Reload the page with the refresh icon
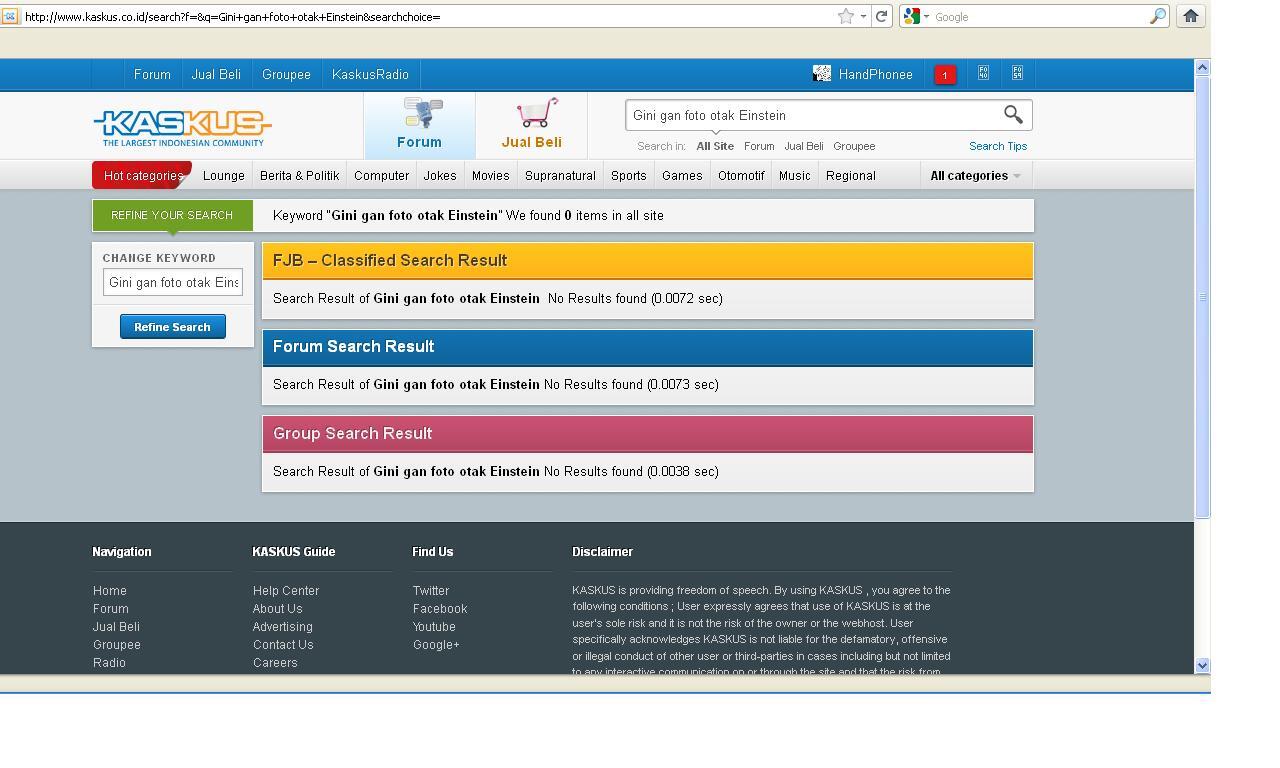 coord(881,16)
